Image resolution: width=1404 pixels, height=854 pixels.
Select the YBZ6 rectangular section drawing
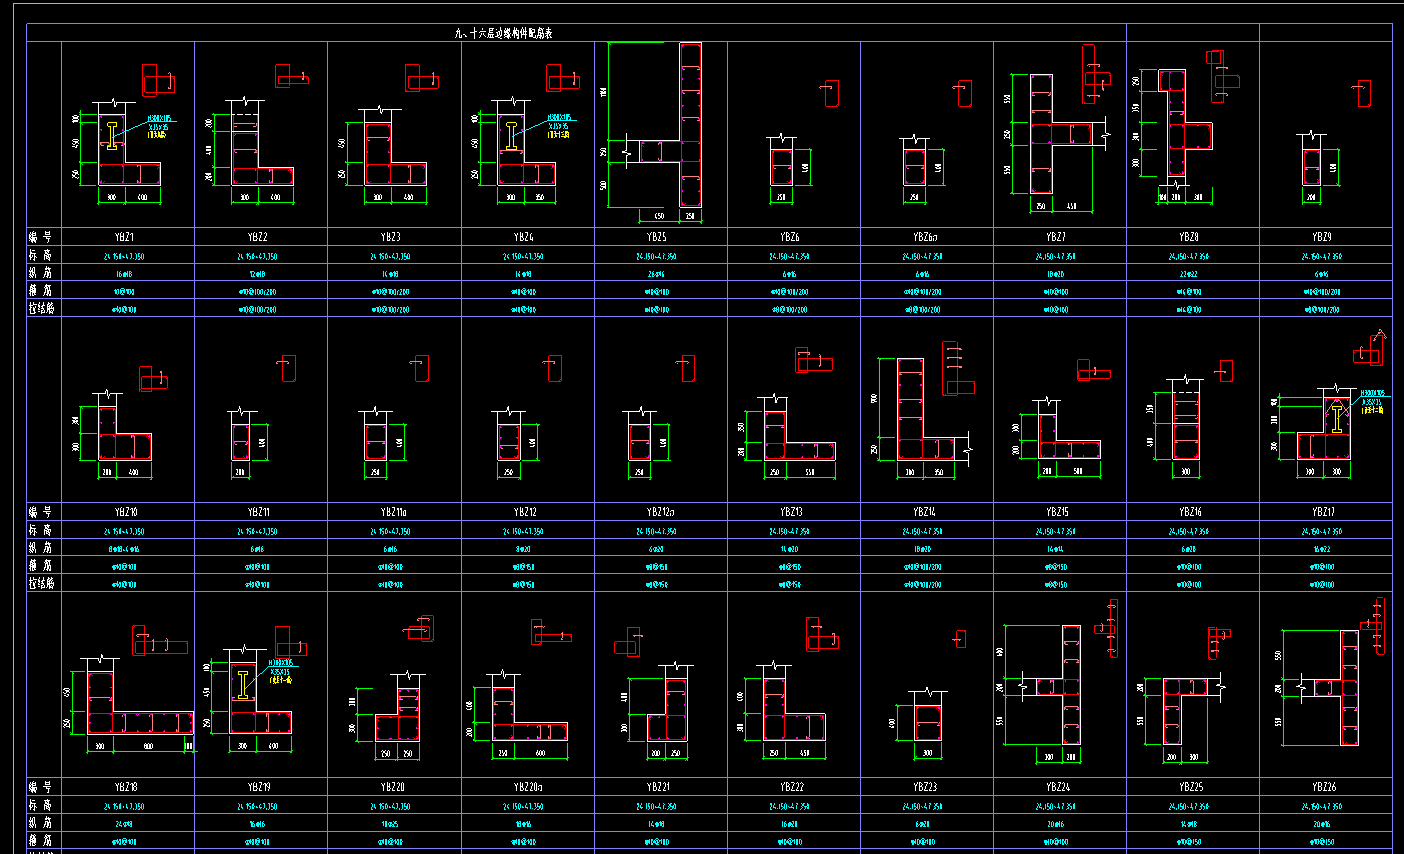click(781, 166)
